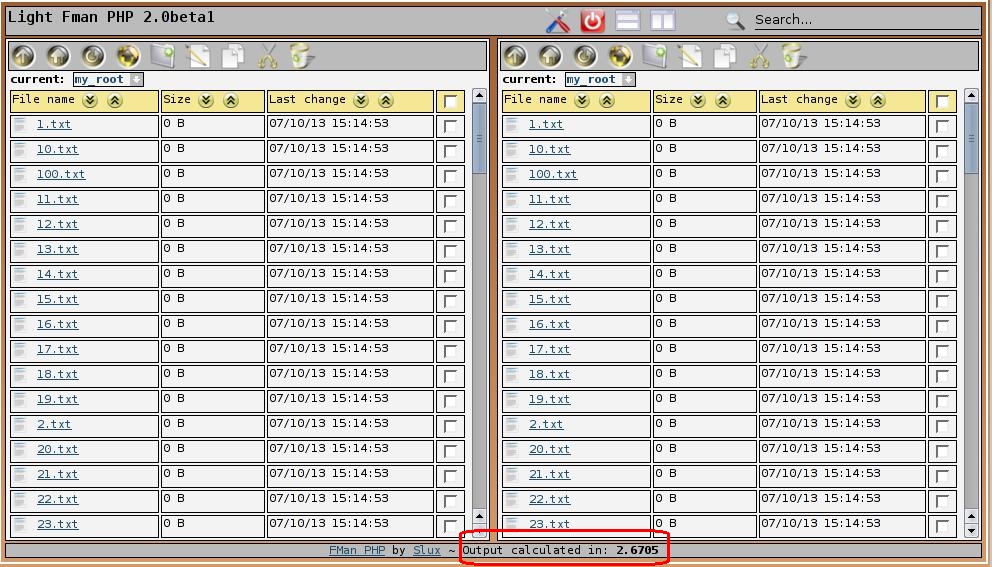Viewport: 992px width, 567px height.
Task: Open 12.txt in the left panel
Action: (58, 225)
